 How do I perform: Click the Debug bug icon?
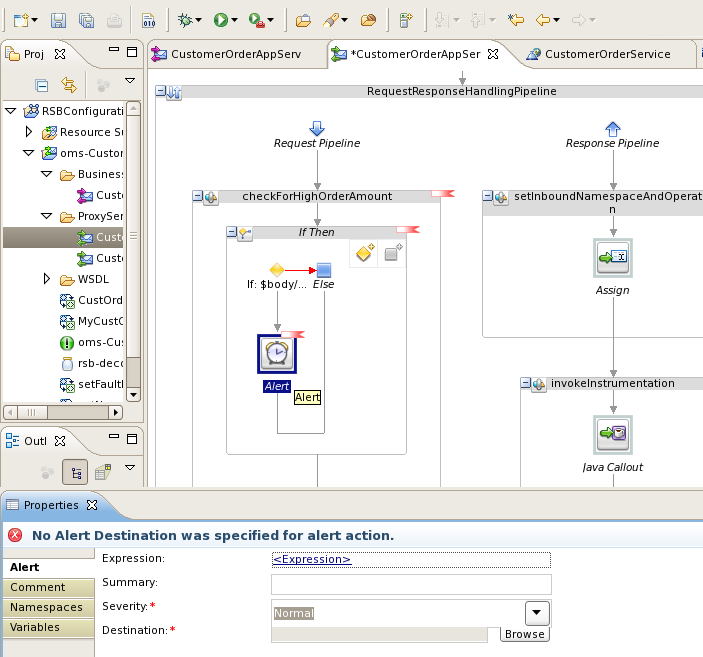point(185,20)
